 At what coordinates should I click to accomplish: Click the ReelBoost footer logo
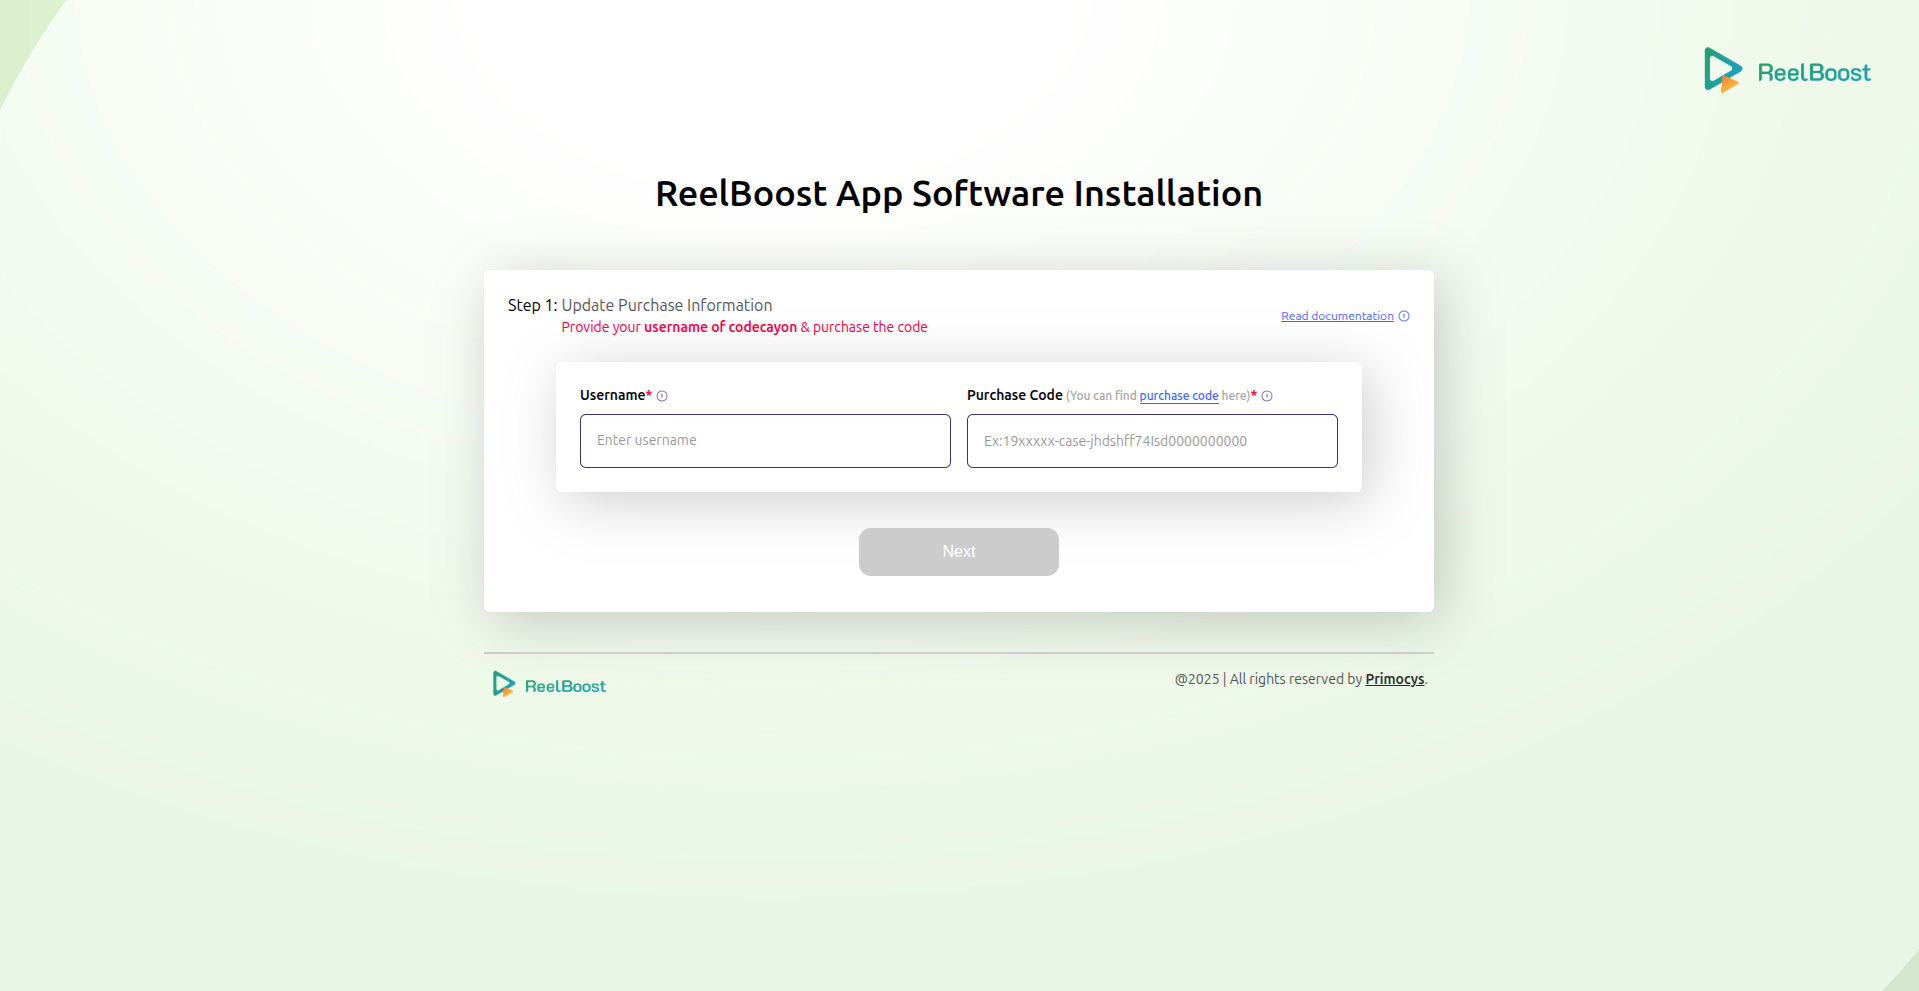549,685
